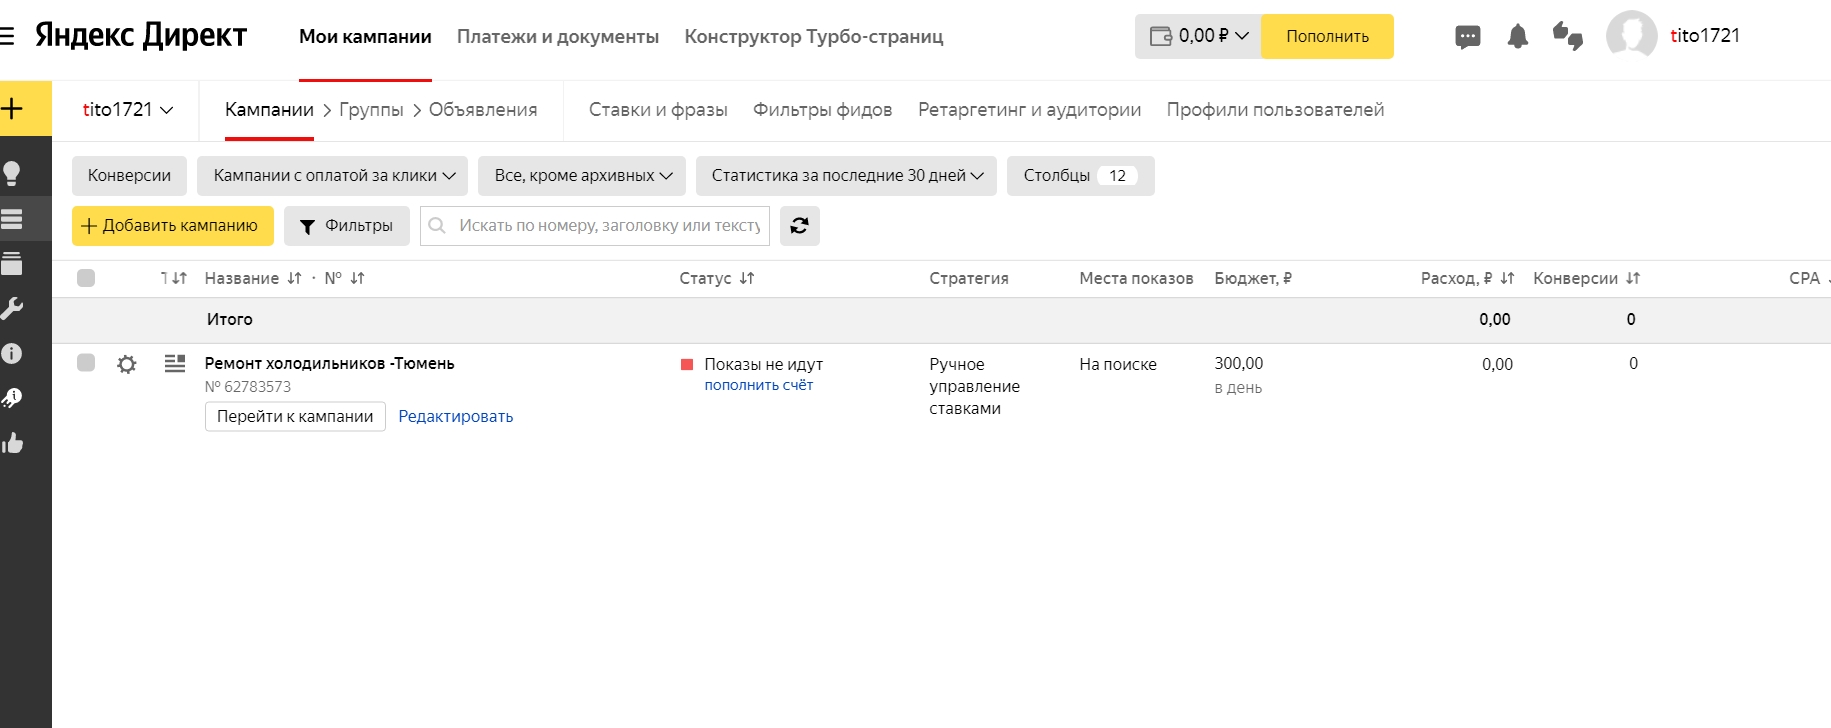1831x728 pixels.
Task: Open the notifications bell icon
Action: 1517,36
